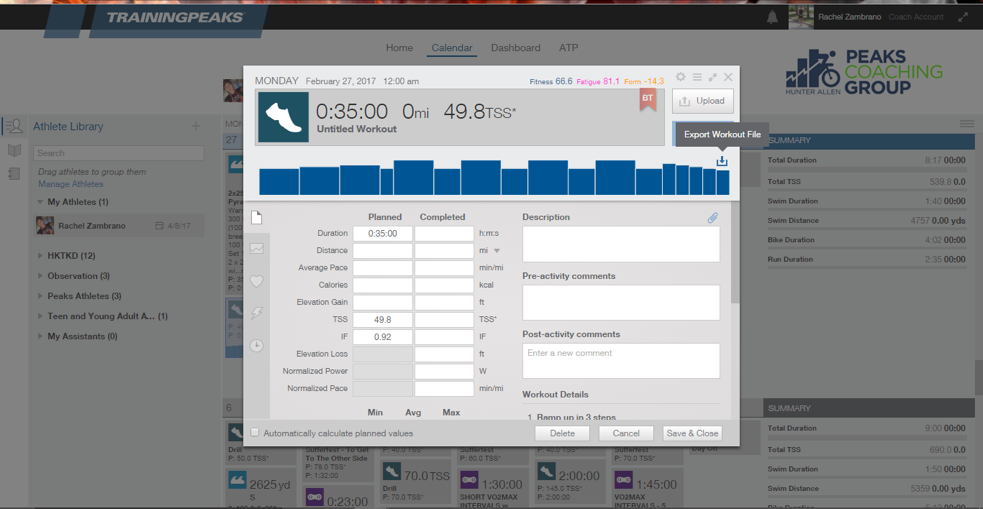
Task: Open the workout dialog hamburger menu
Action: click(697, 77)
